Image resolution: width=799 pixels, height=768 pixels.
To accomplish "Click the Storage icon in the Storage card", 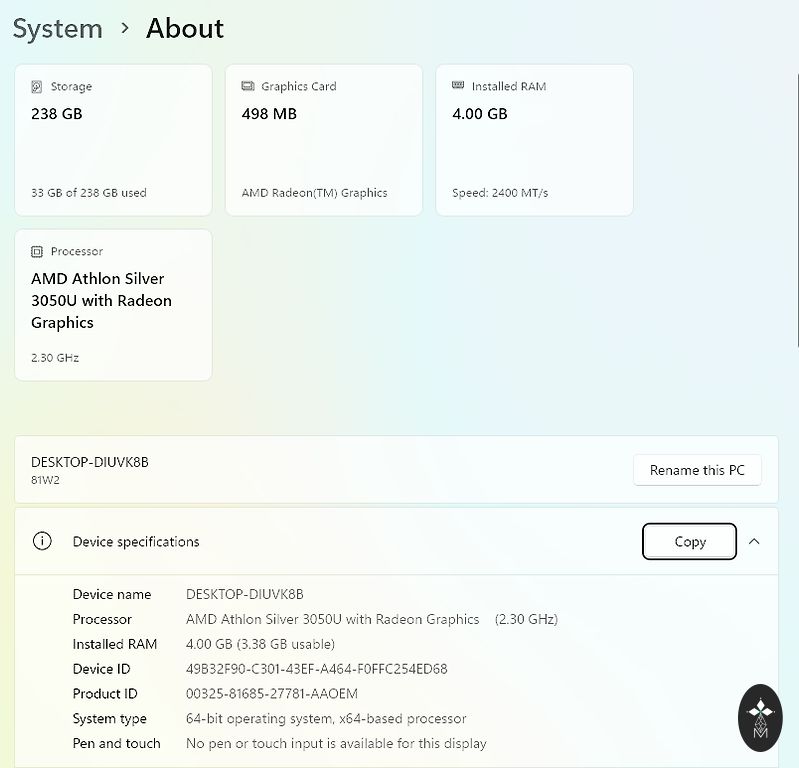I will tap(37, 87).
